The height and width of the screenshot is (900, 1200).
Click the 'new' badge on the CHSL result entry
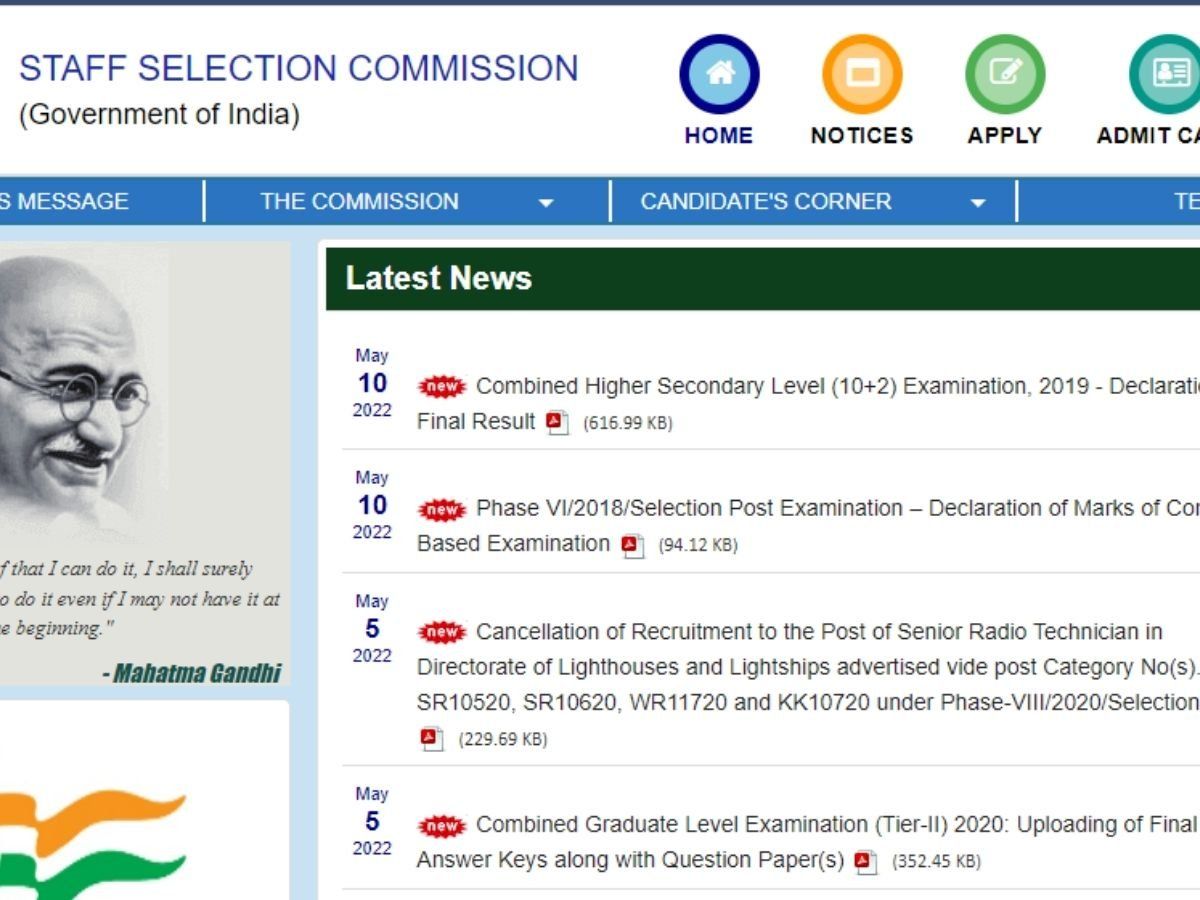(x=442, y=385)
